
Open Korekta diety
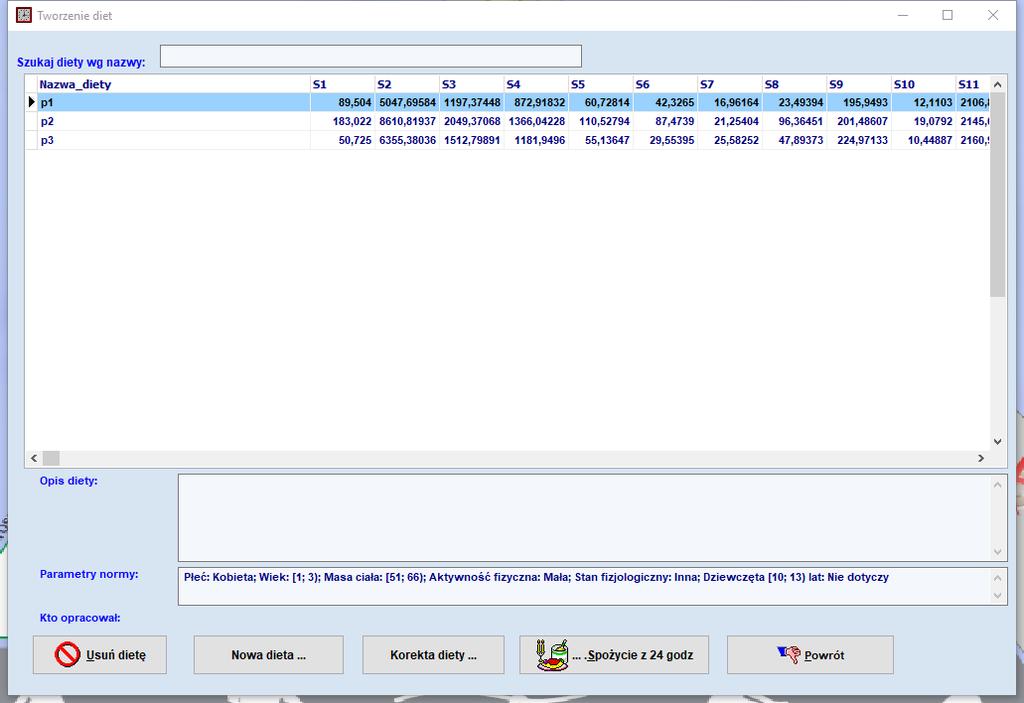pyautogui.click(x=434, y=655)
